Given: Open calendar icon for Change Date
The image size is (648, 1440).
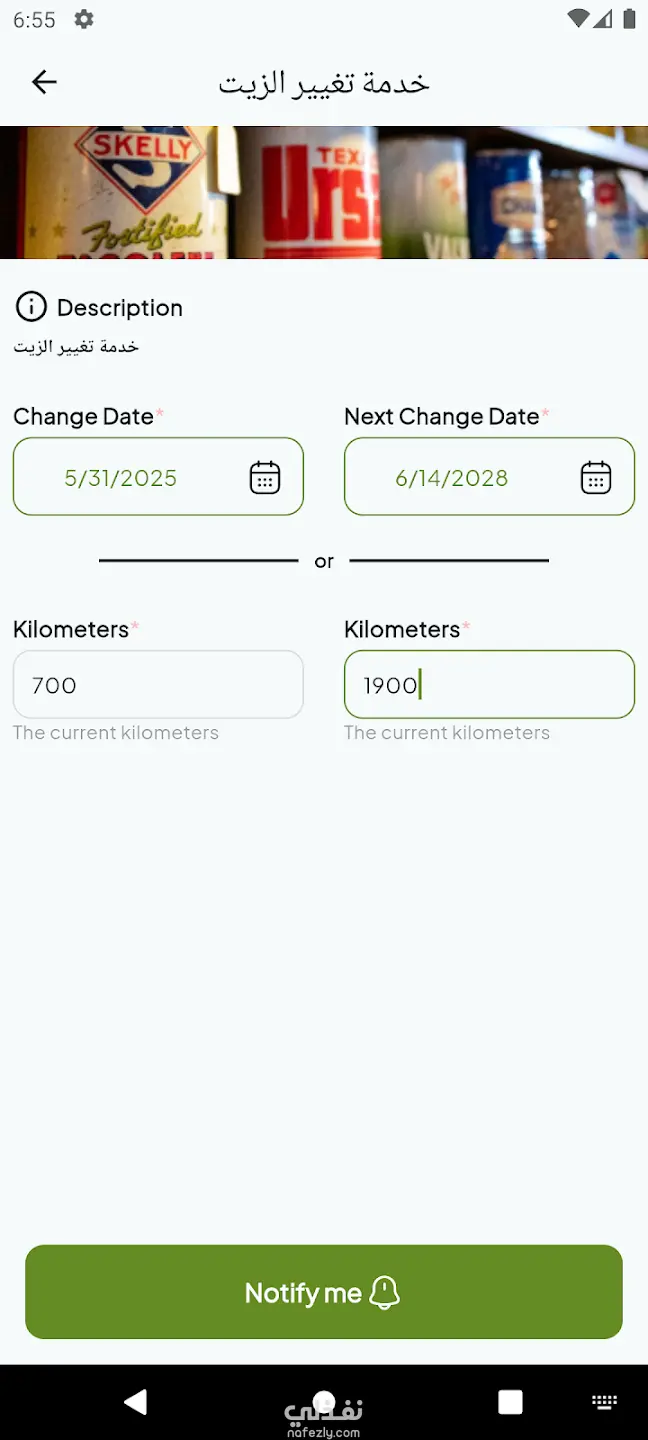Looking at the screenshot, I should coord(265,477).
